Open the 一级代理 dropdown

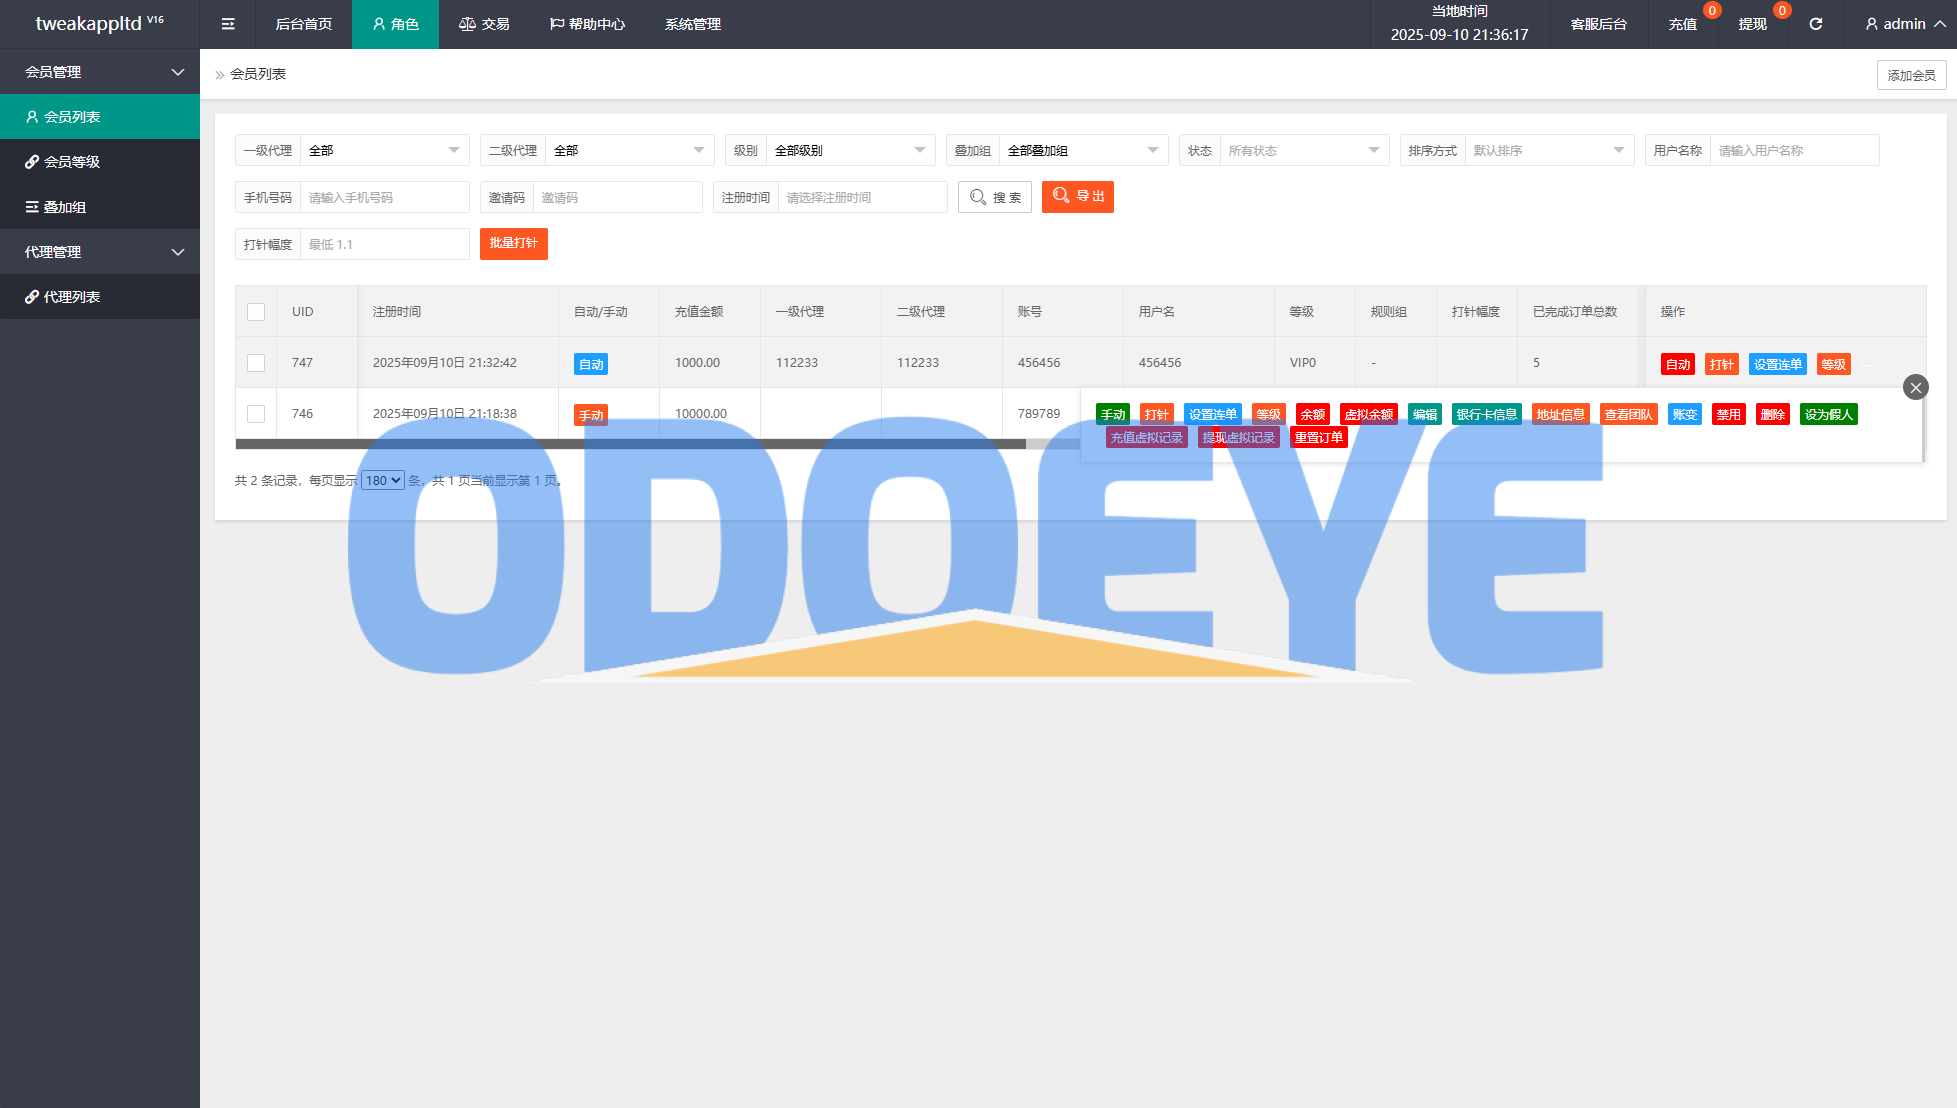[384, 150]
